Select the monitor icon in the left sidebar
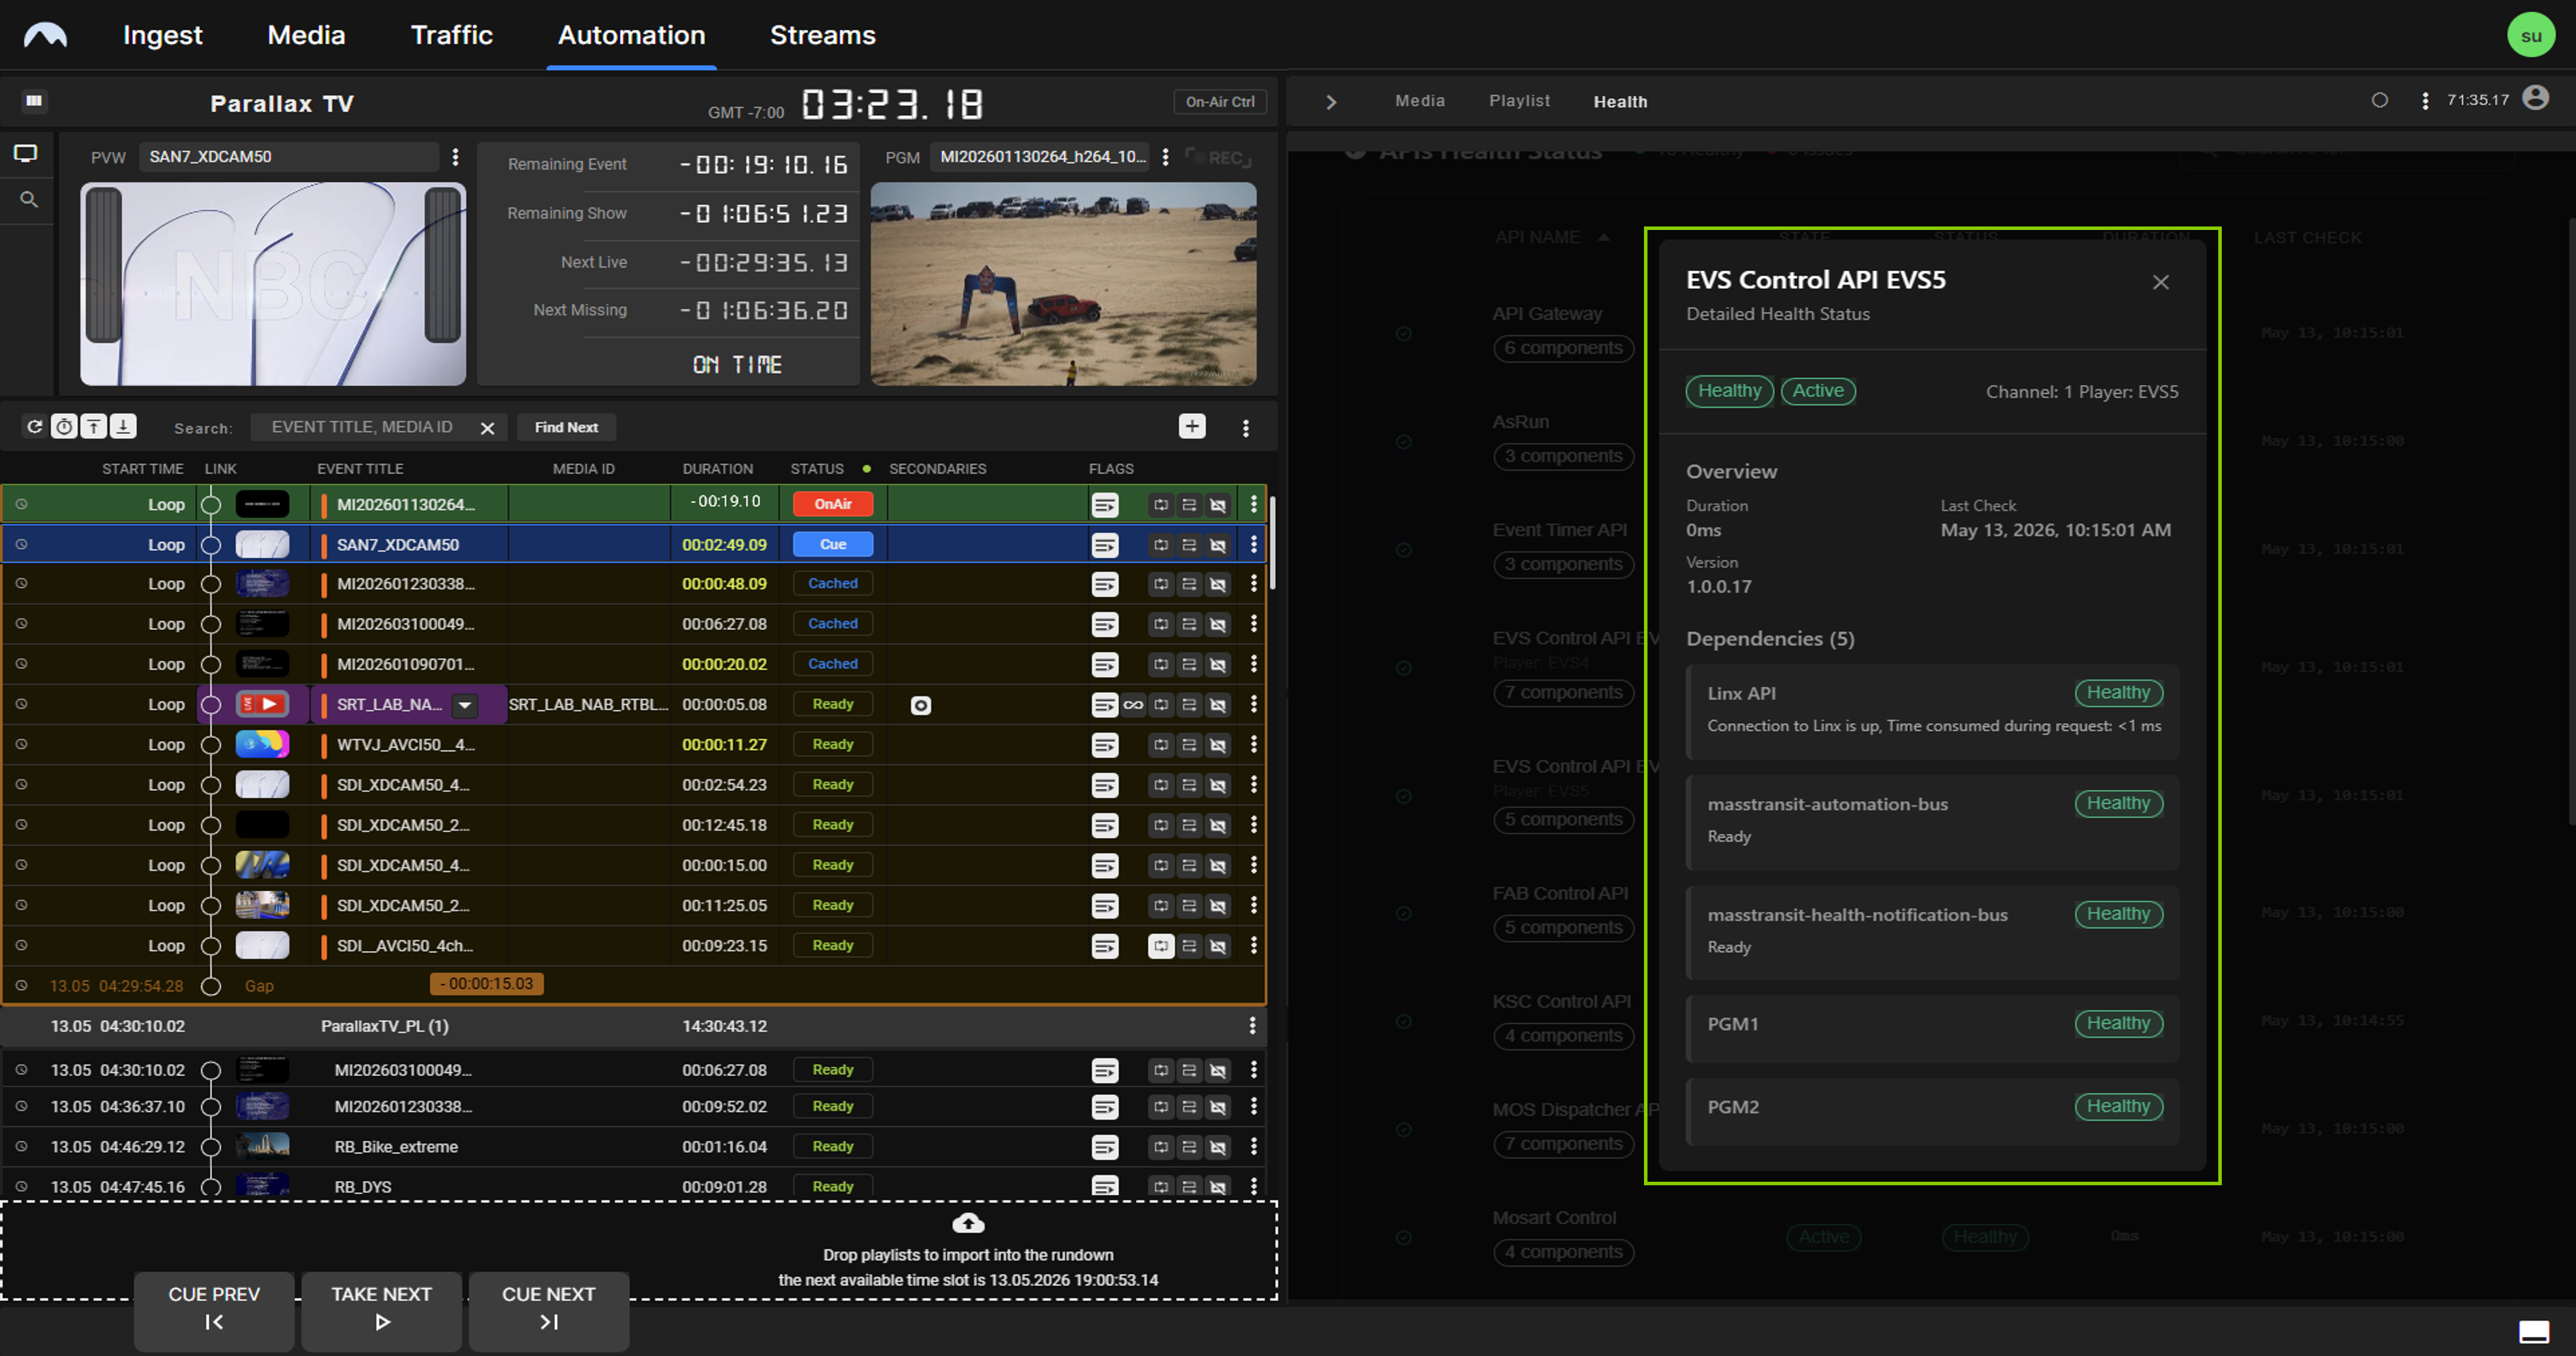The image size is (2576, 1356). 26,154
